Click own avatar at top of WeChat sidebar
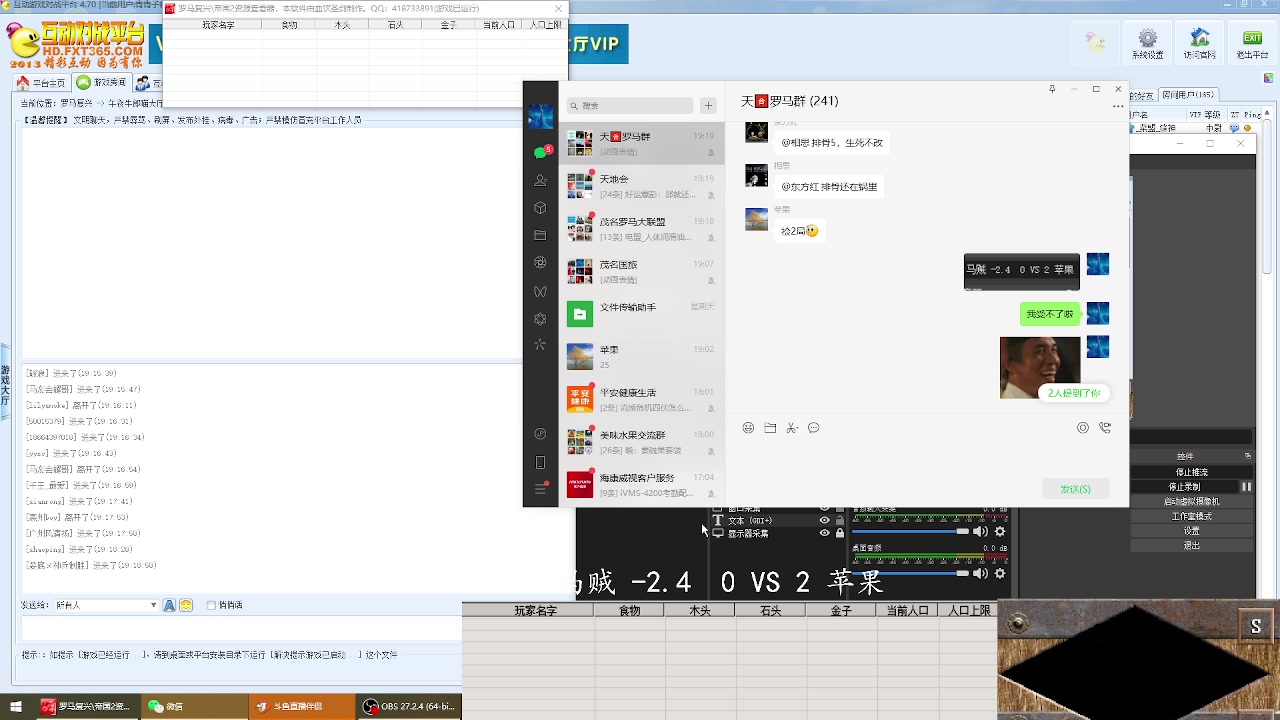 point(540,116)
